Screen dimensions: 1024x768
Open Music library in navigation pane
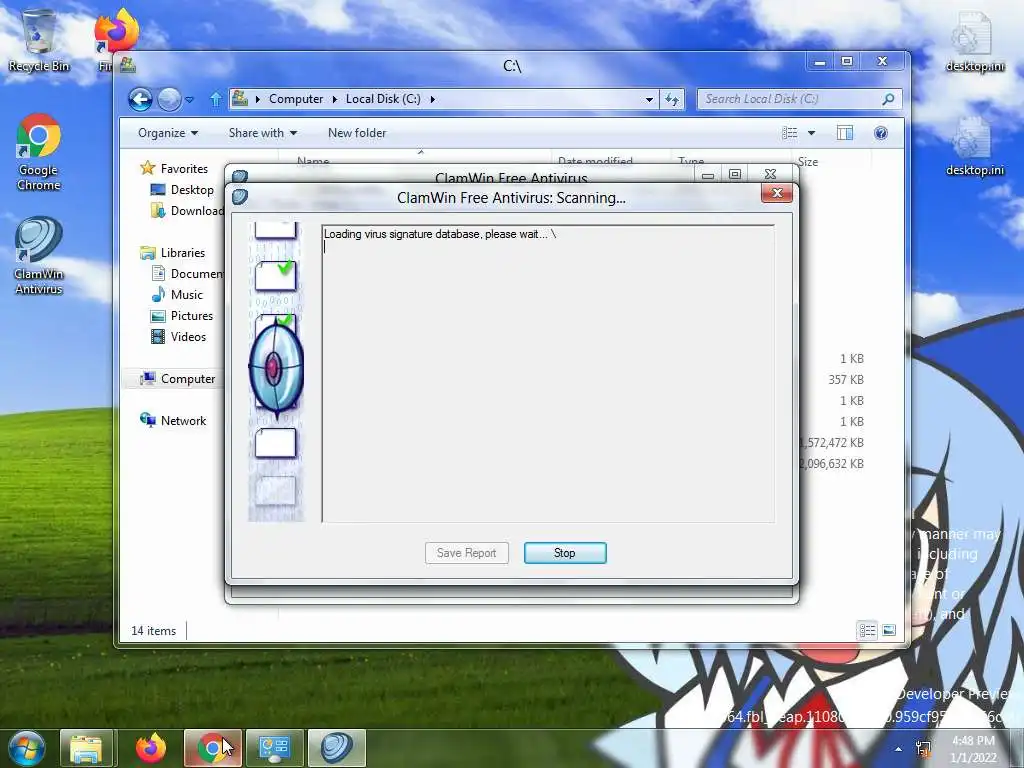[177, 295]
